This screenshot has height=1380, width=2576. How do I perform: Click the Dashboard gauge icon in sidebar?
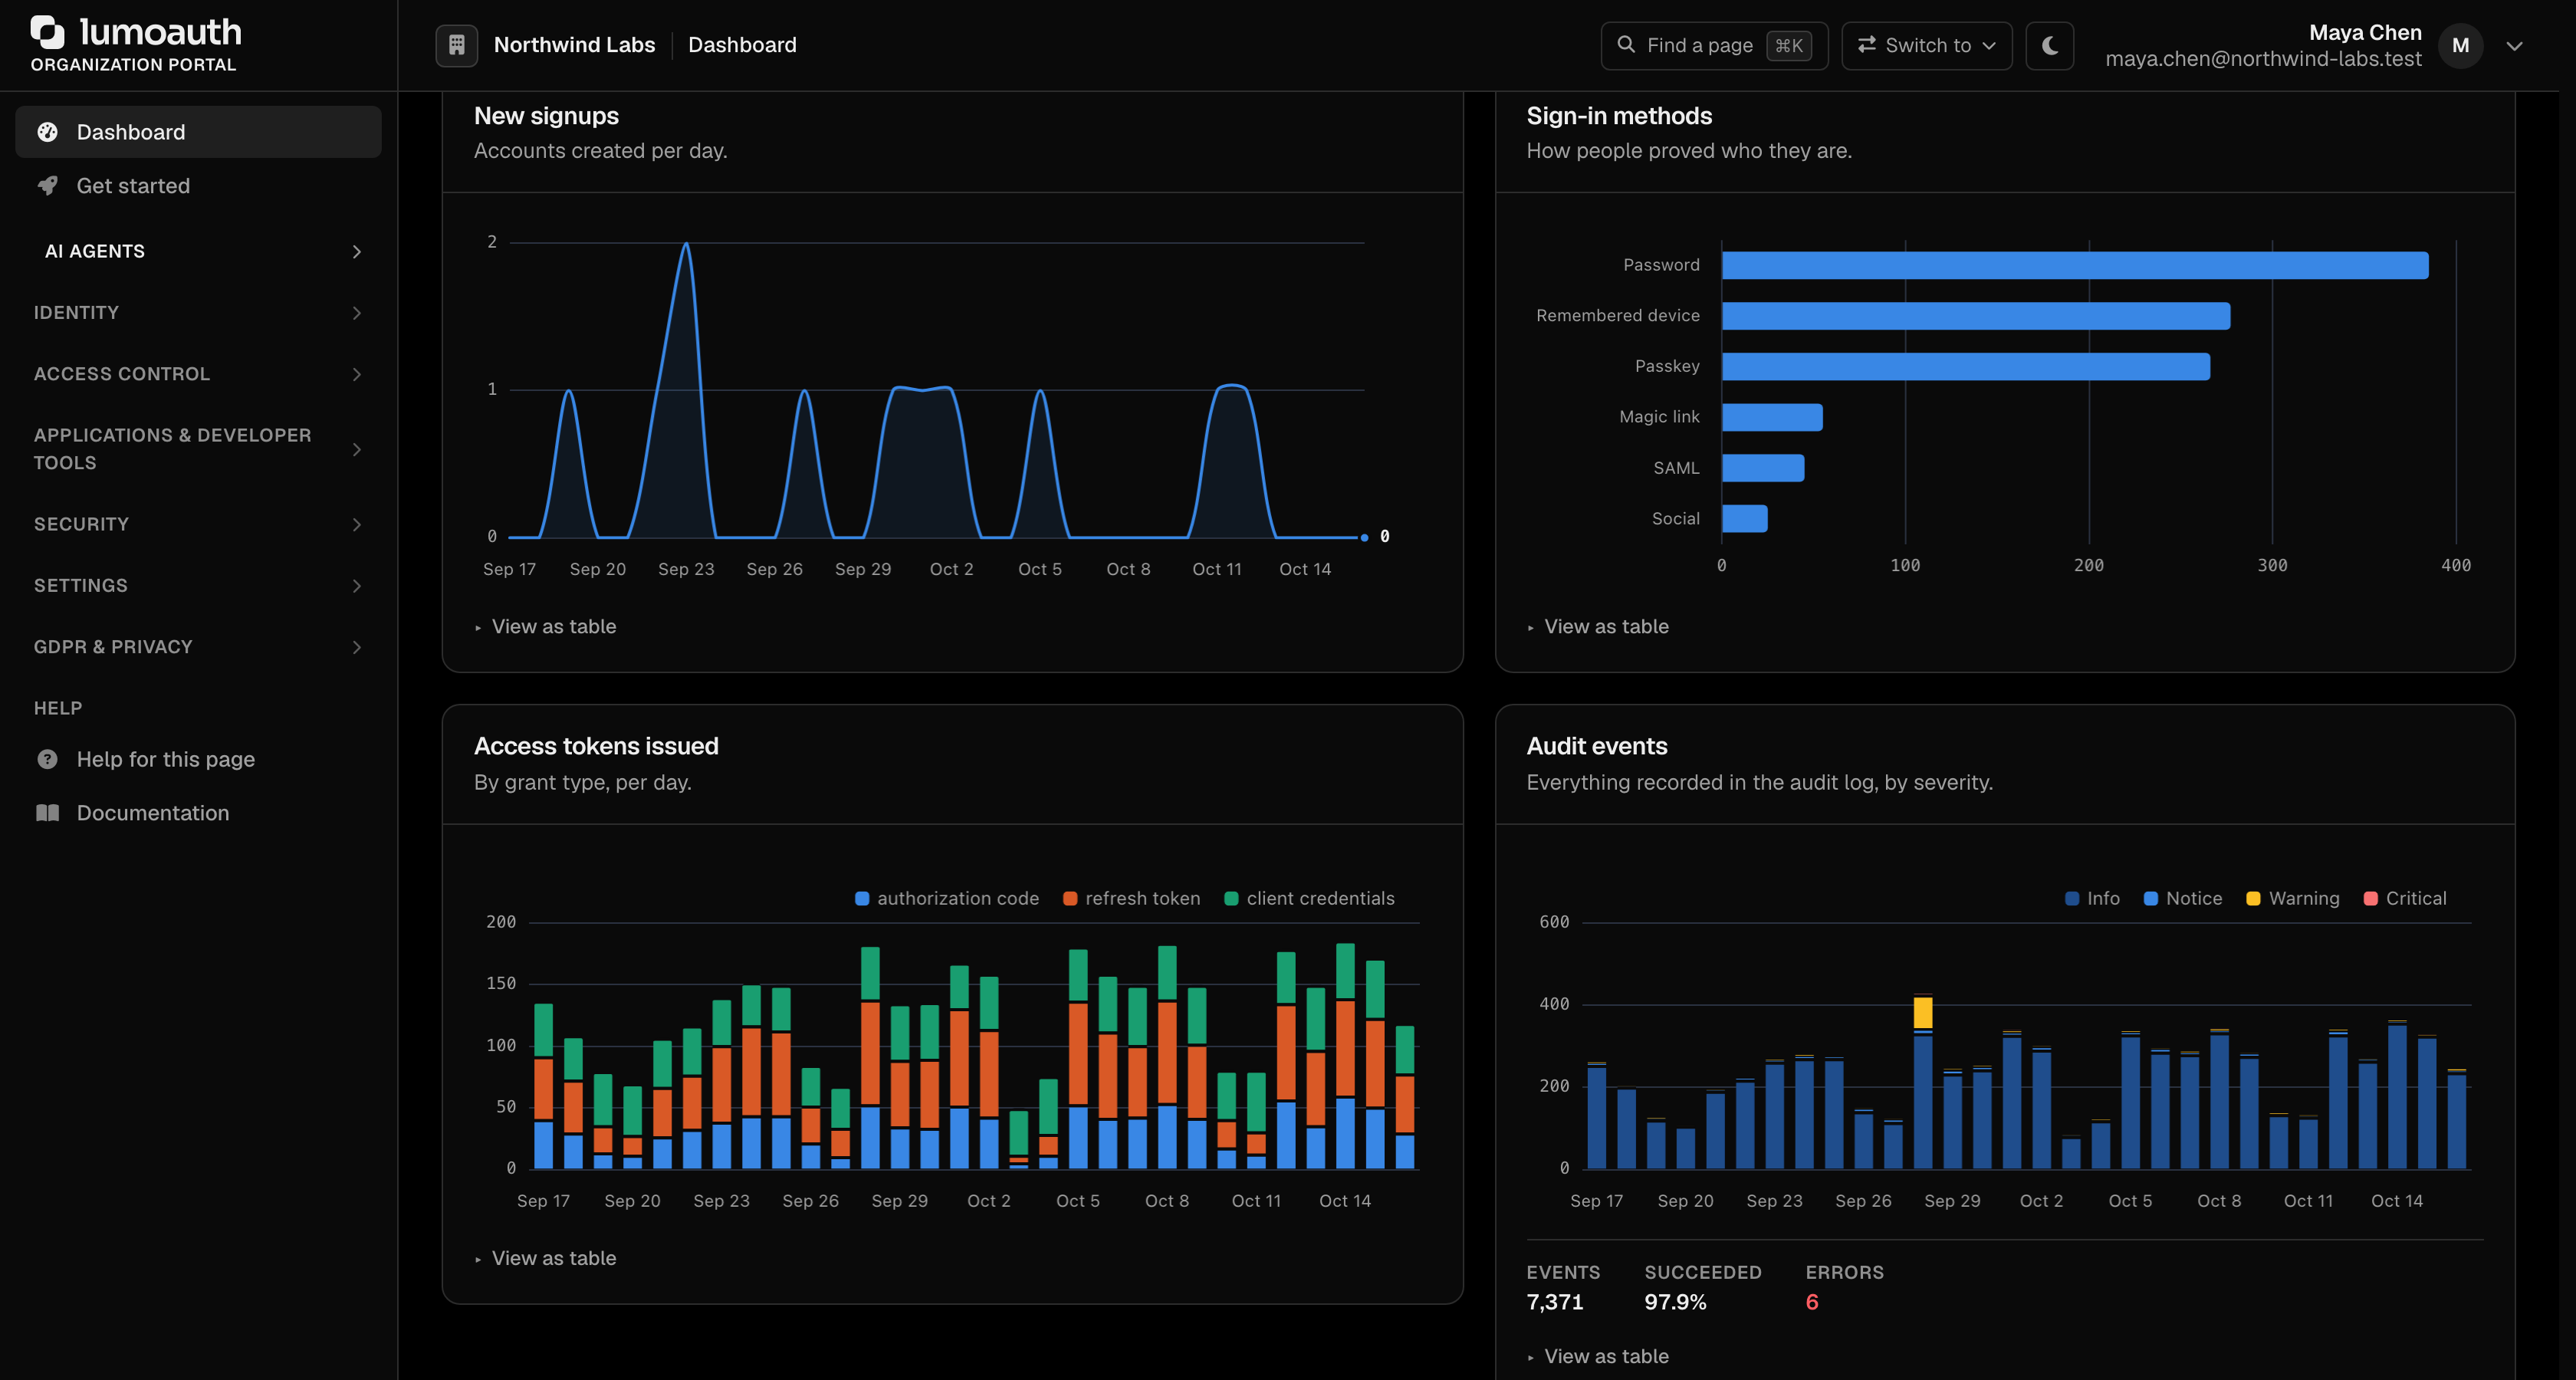pyautogui.click(x=47, y=132)
